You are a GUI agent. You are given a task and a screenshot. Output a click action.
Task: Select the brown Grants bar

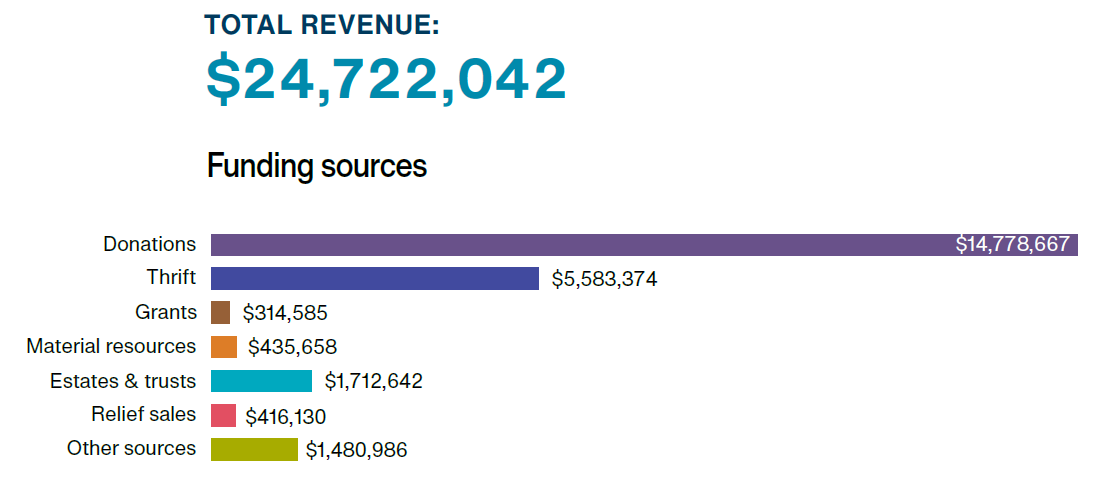click(x=220, y=313)
